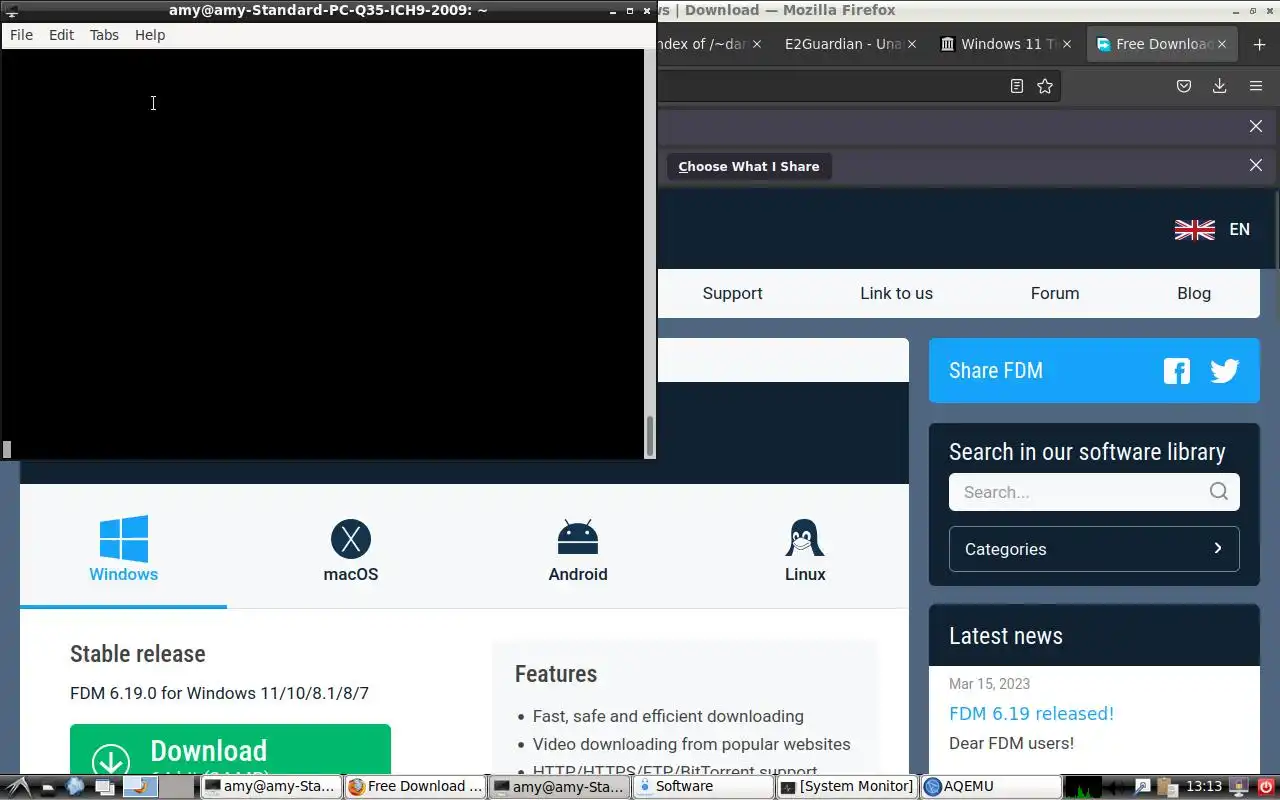1280x800 pixels.
Task: Switch to System Monitor taskbar window
Action: pyautogui.click(x=847, y=787)
